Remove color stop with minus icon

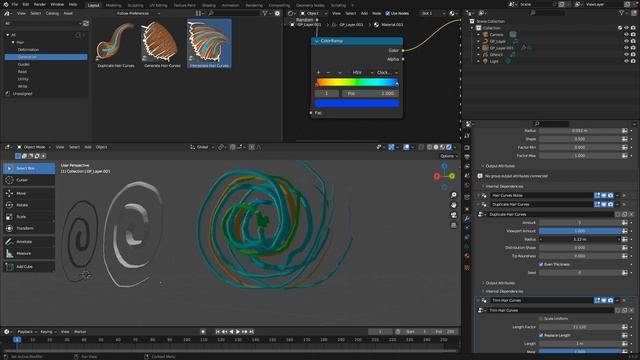[x=329, y=72]
